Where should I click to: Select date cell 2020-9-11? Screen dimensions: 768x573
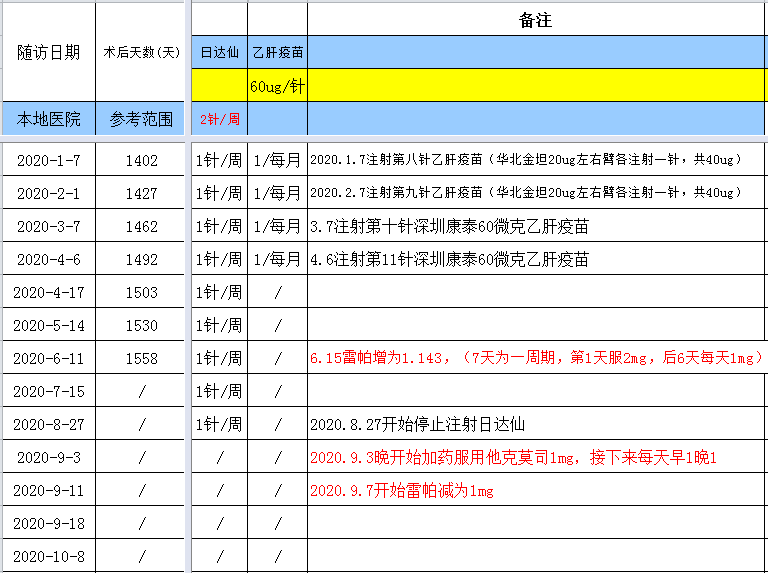(x=48, y=490)
